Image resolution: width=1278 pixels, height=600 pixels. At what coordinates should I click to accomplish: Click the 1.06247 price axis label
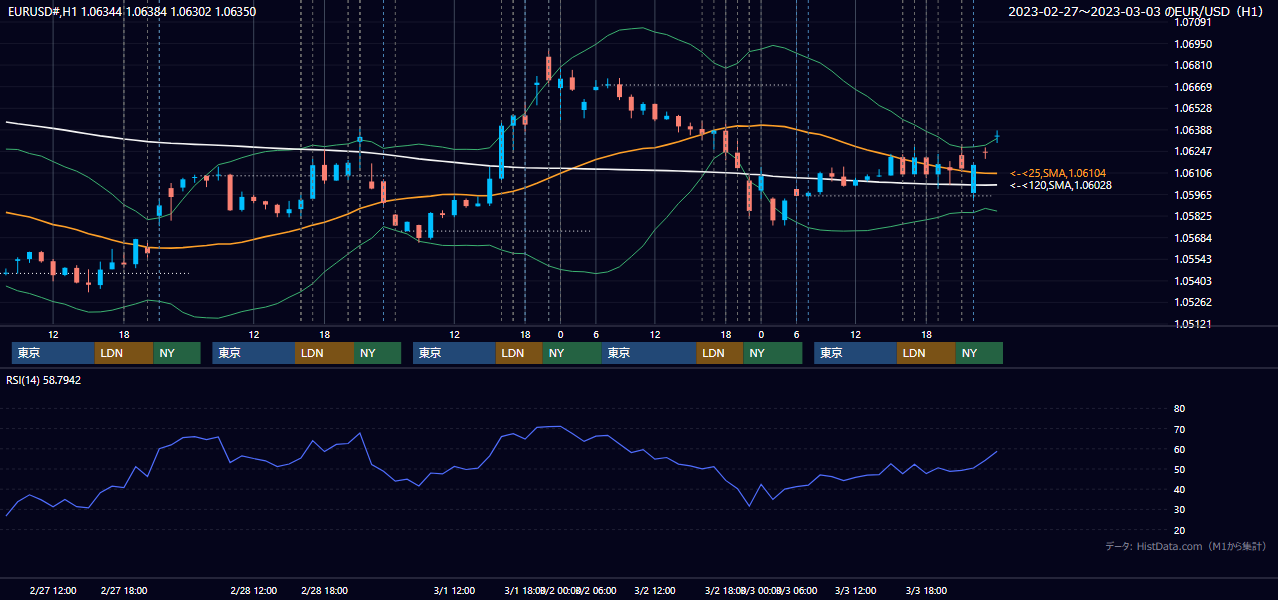click(1193, 151)
